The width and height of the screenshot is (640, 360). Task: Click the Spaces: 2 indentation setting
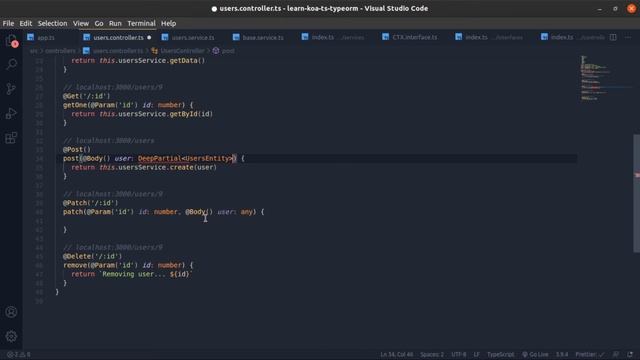pos(432,354)
